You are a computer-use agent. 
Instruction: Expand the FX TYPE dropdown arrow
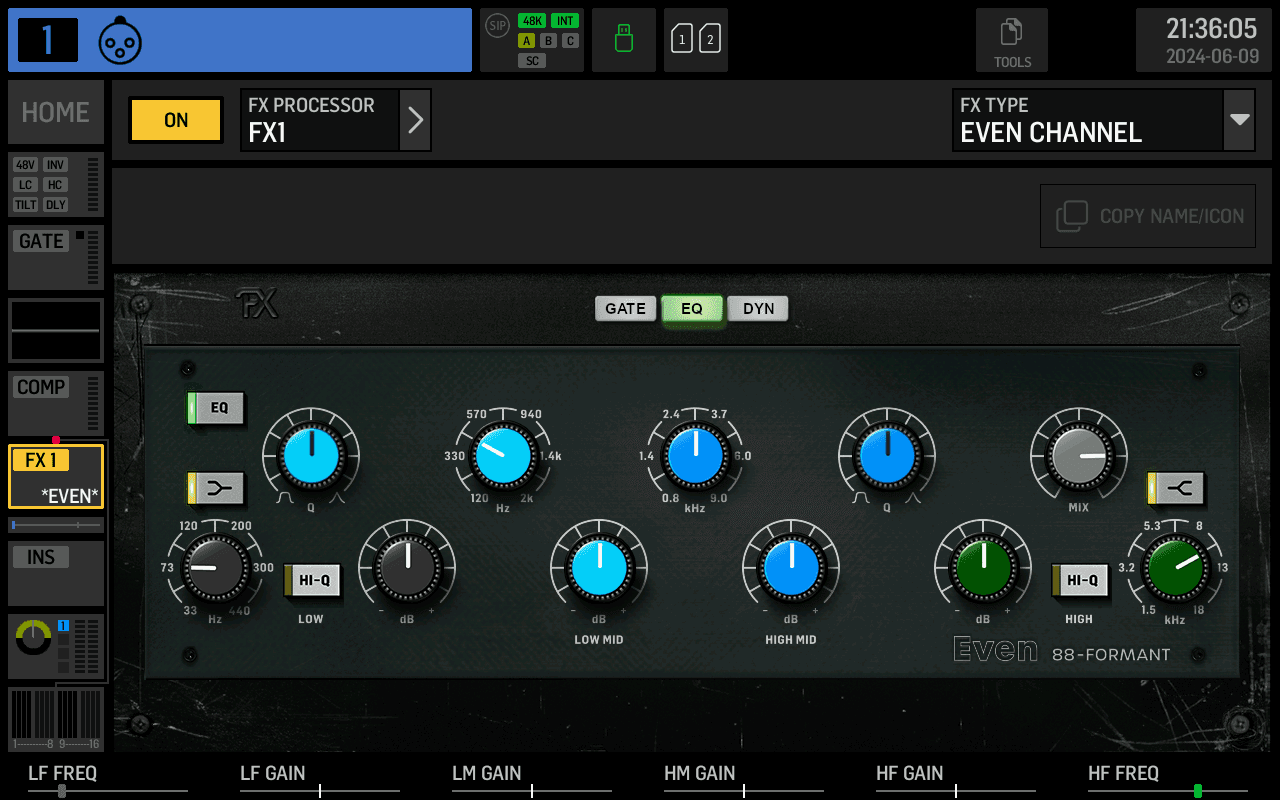(1239, 120)
